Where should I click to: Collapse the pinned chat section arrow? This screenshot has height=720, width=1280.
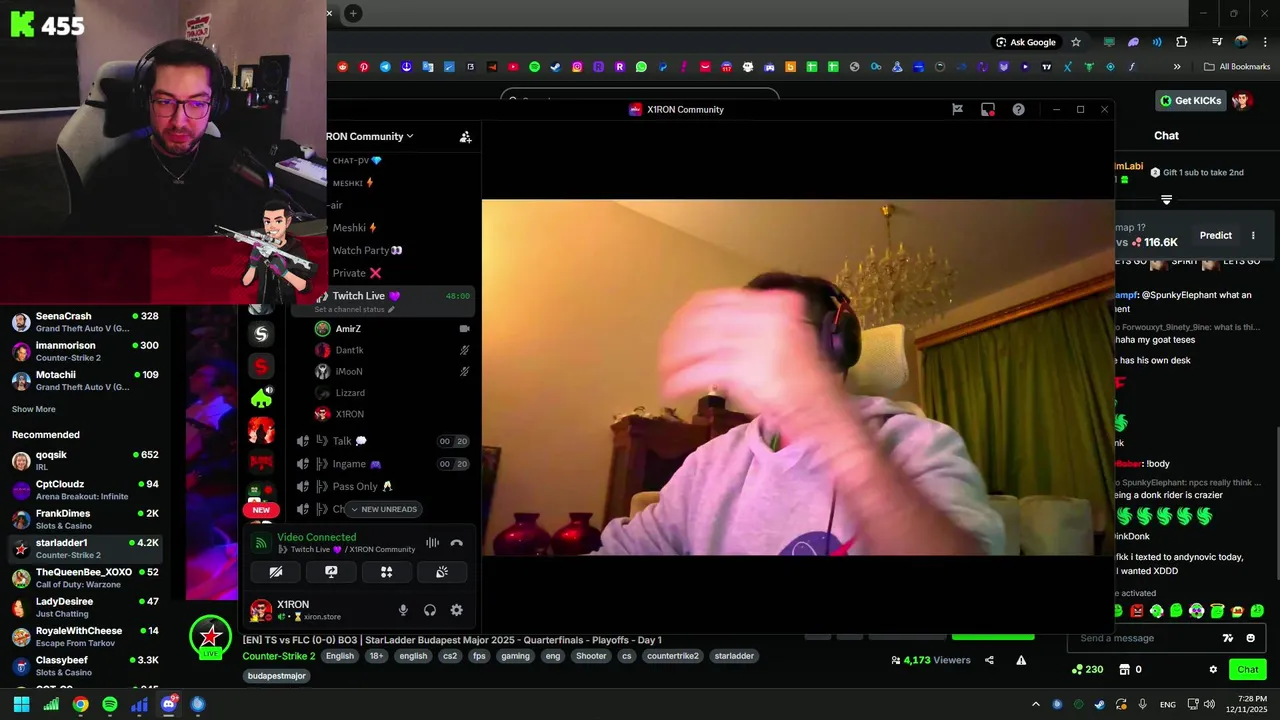[1166, 200]
